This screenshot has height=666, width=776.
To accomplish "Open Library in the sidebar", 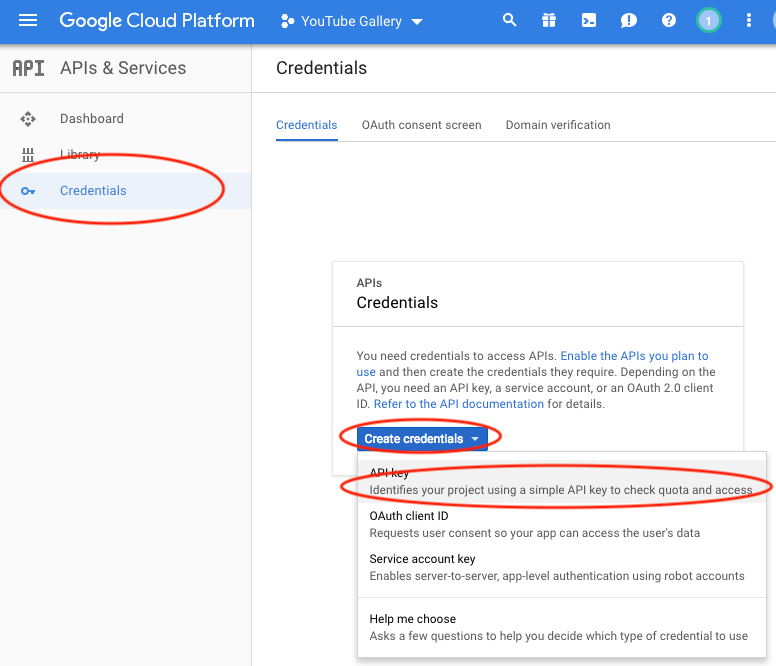I will (80, 155).
